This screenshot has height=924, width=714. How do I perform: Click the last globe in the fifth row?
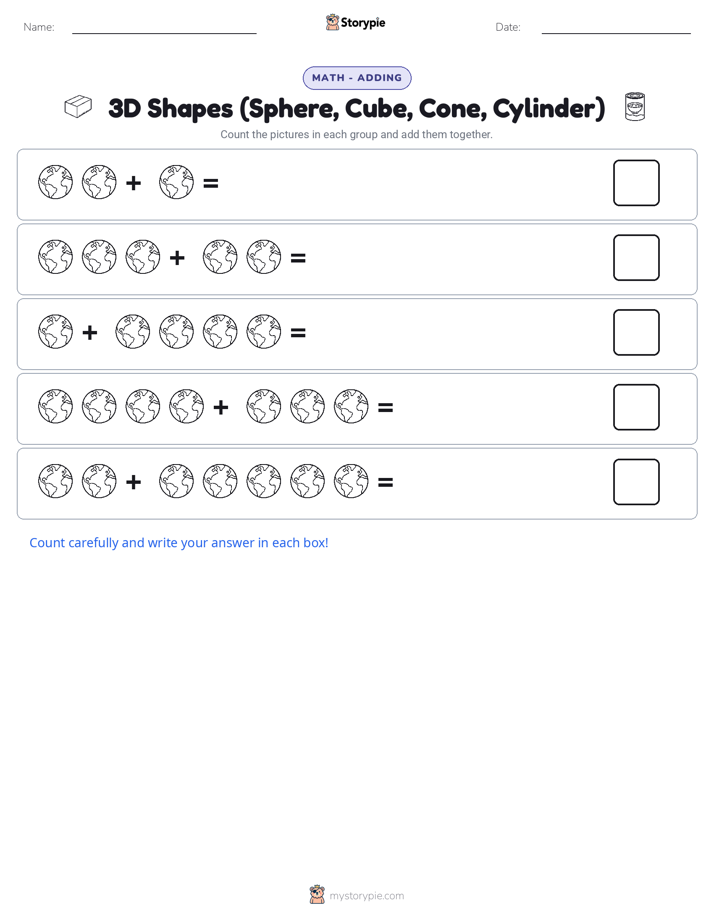351,481
